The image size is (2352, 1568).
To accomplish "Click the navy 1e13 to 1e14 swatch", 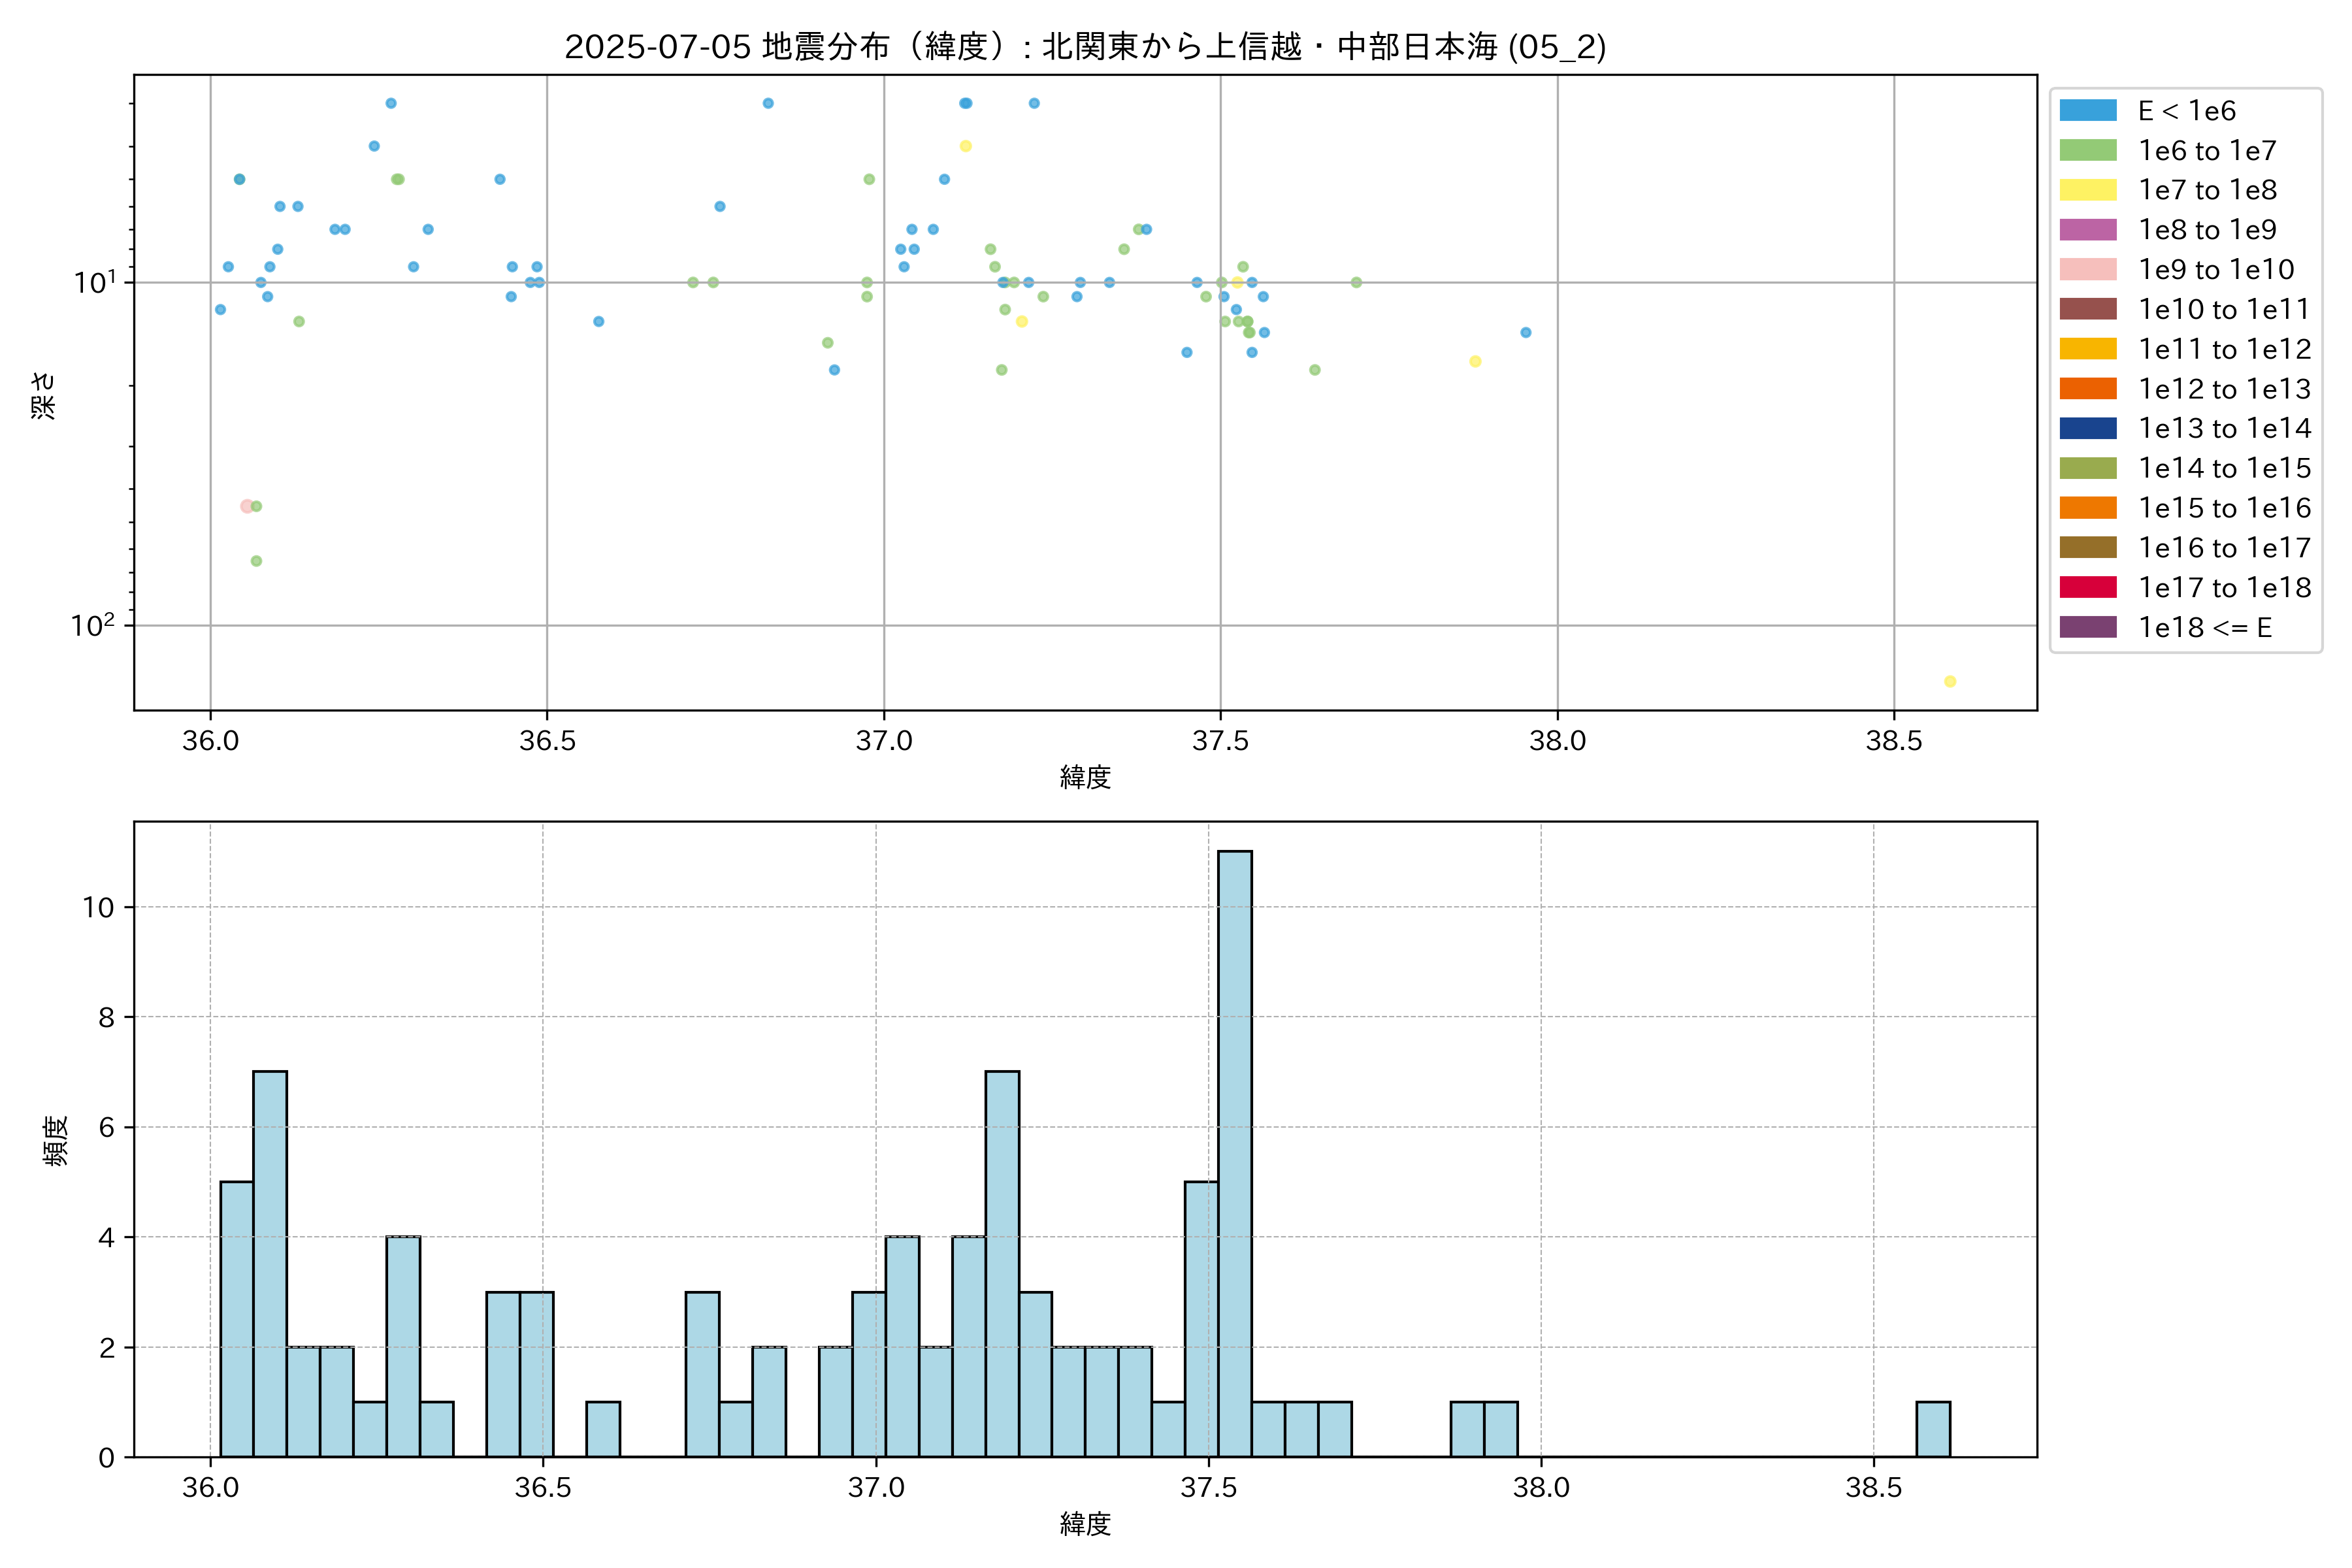I will pyautogui.click(x=2087, y=429).
